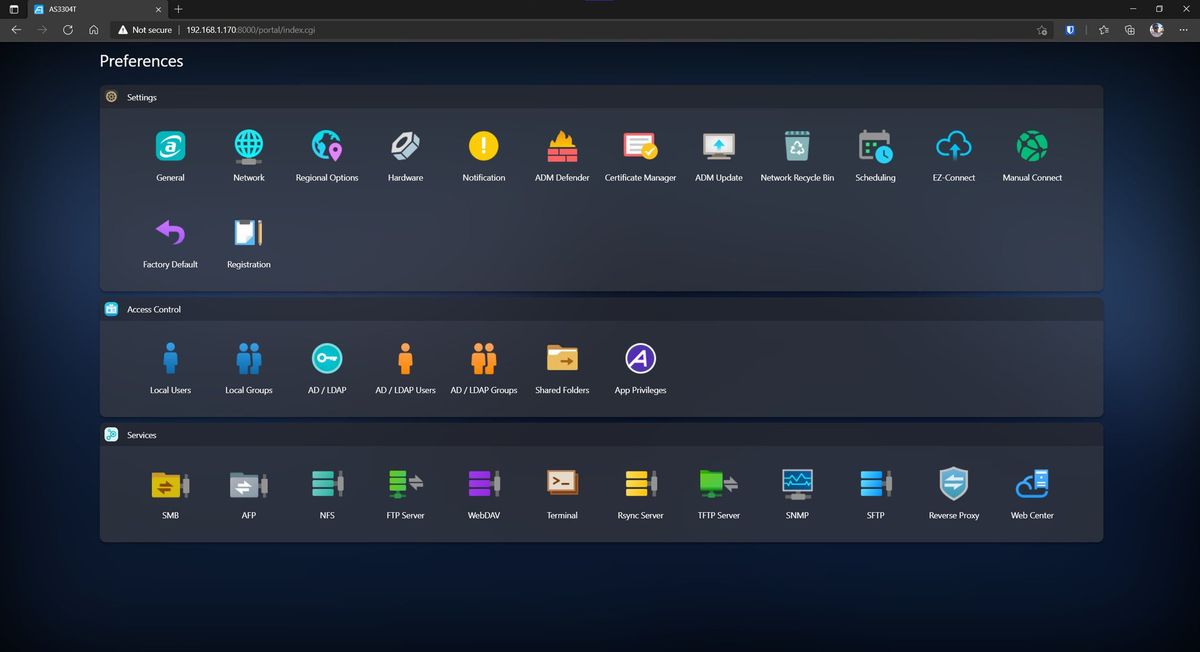Open SNMP monitor icon

(797, 484)
